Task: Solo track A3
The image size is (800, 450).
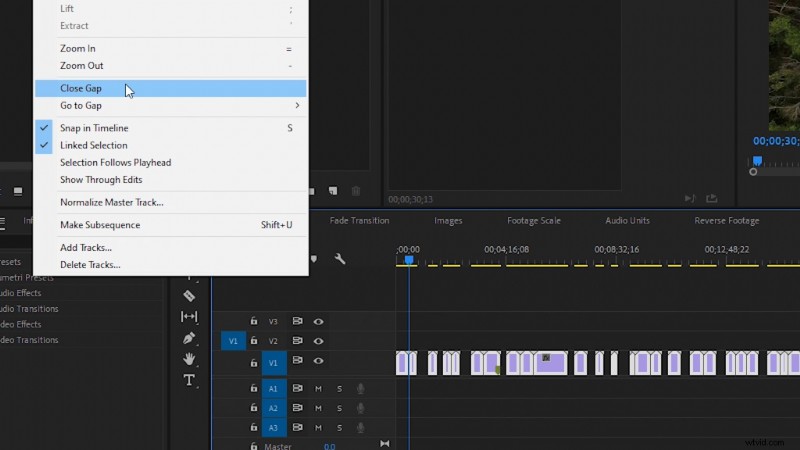Action: tap(339, 428)
